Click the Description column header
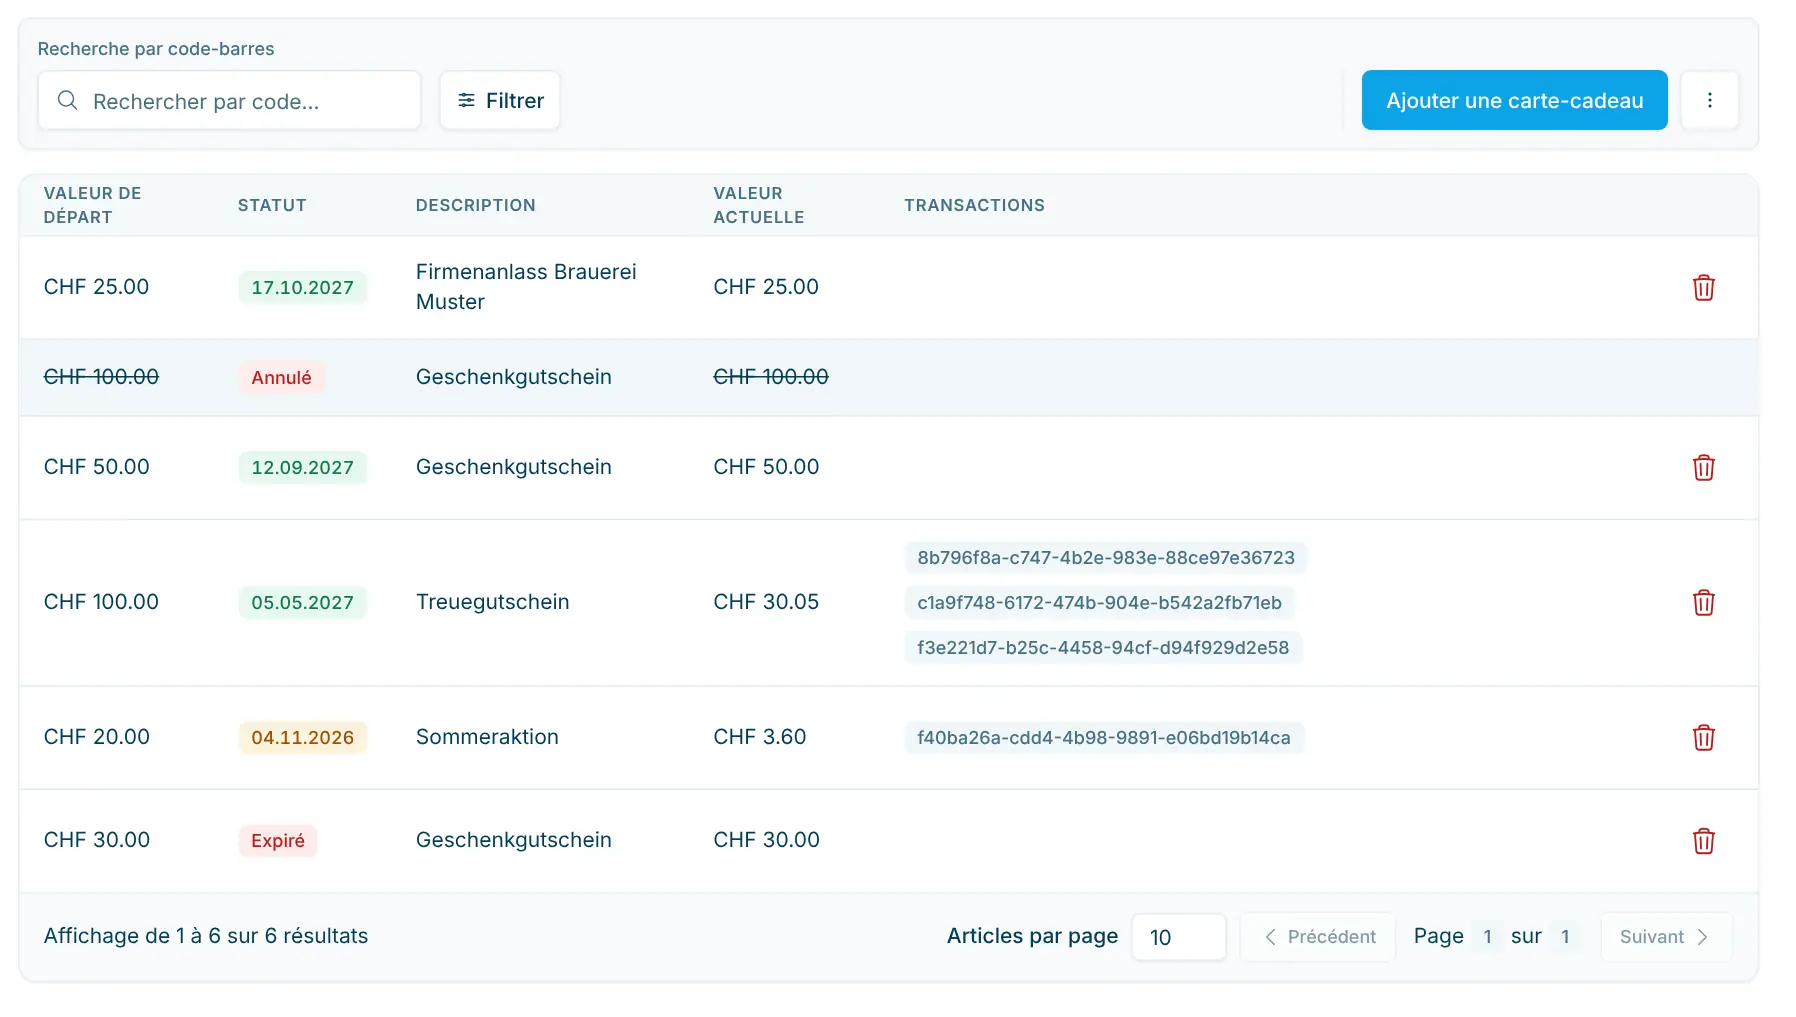The width and height of the screenshot is (1796, 1017). [x=476, y=205]
